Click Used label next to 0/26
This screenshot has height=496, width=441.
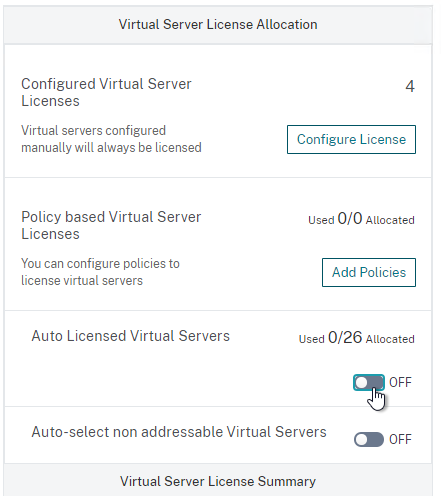(x=312, y=339)
